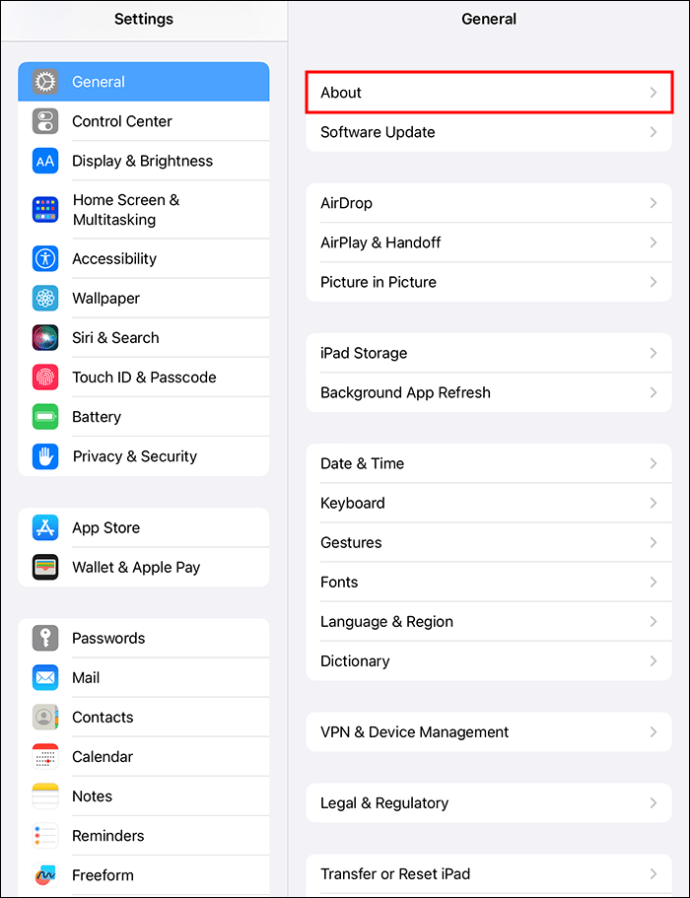Open Transfer or Reset iPad
The image size is (690, 898).
[x=488, y=874]
